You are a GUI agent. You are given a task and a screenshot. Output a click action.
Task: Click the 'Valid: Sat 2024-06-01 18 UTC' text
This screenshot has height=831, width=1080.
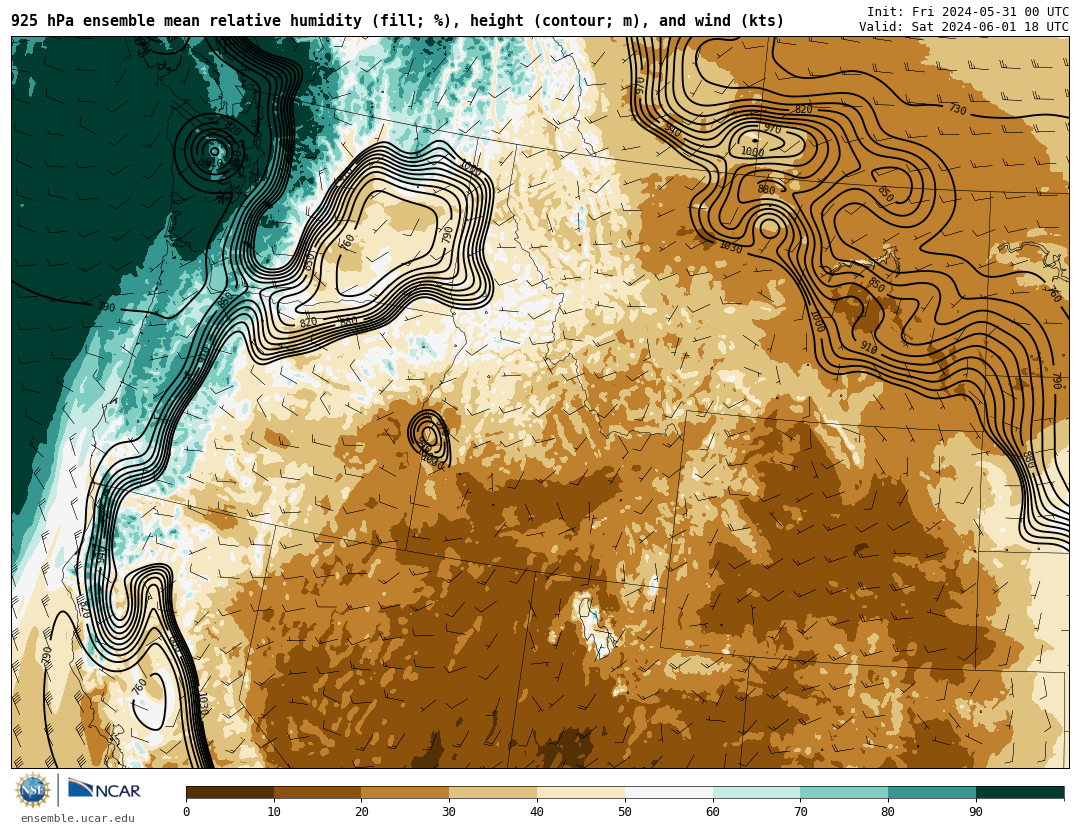point(964,27)
